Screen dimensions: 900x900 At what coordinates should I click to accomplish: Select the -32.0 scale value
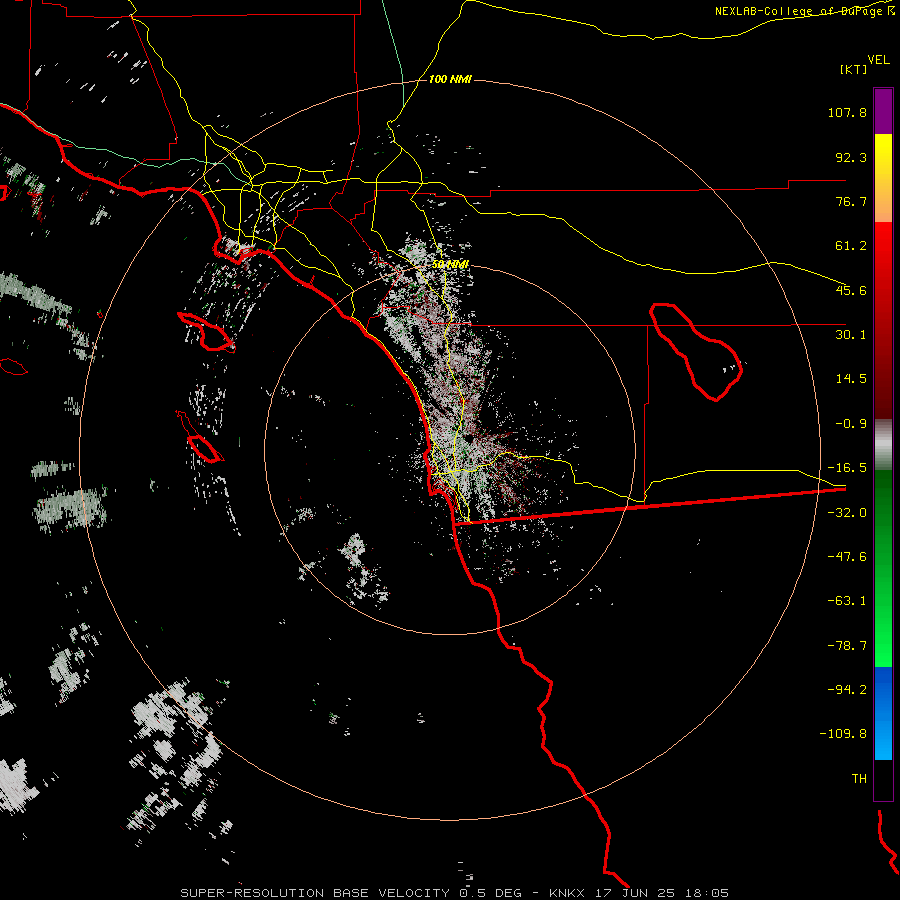(847, 513)
